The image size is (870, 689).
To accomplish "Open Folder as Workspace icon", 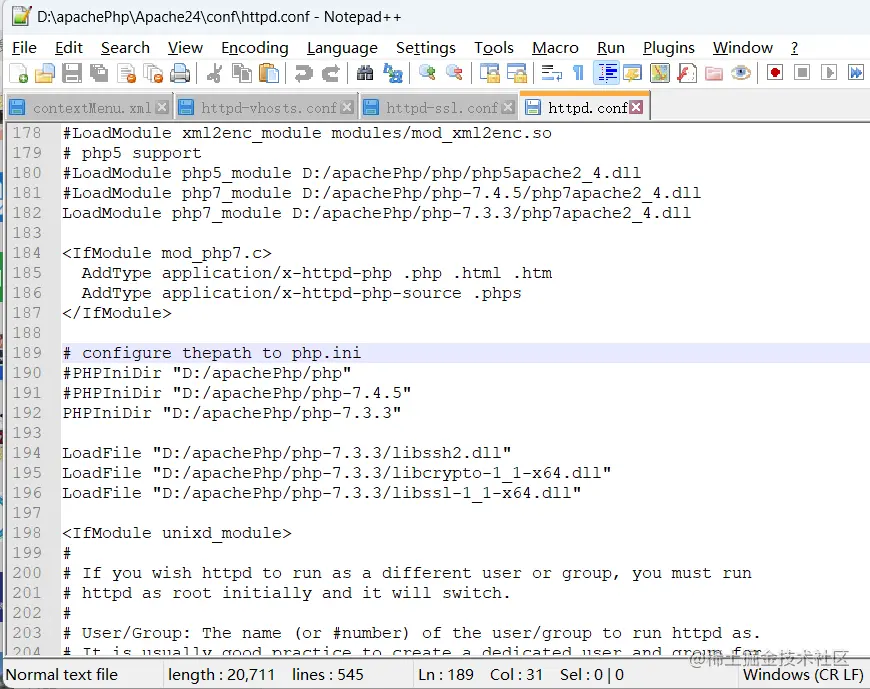I will click(714, 73).
